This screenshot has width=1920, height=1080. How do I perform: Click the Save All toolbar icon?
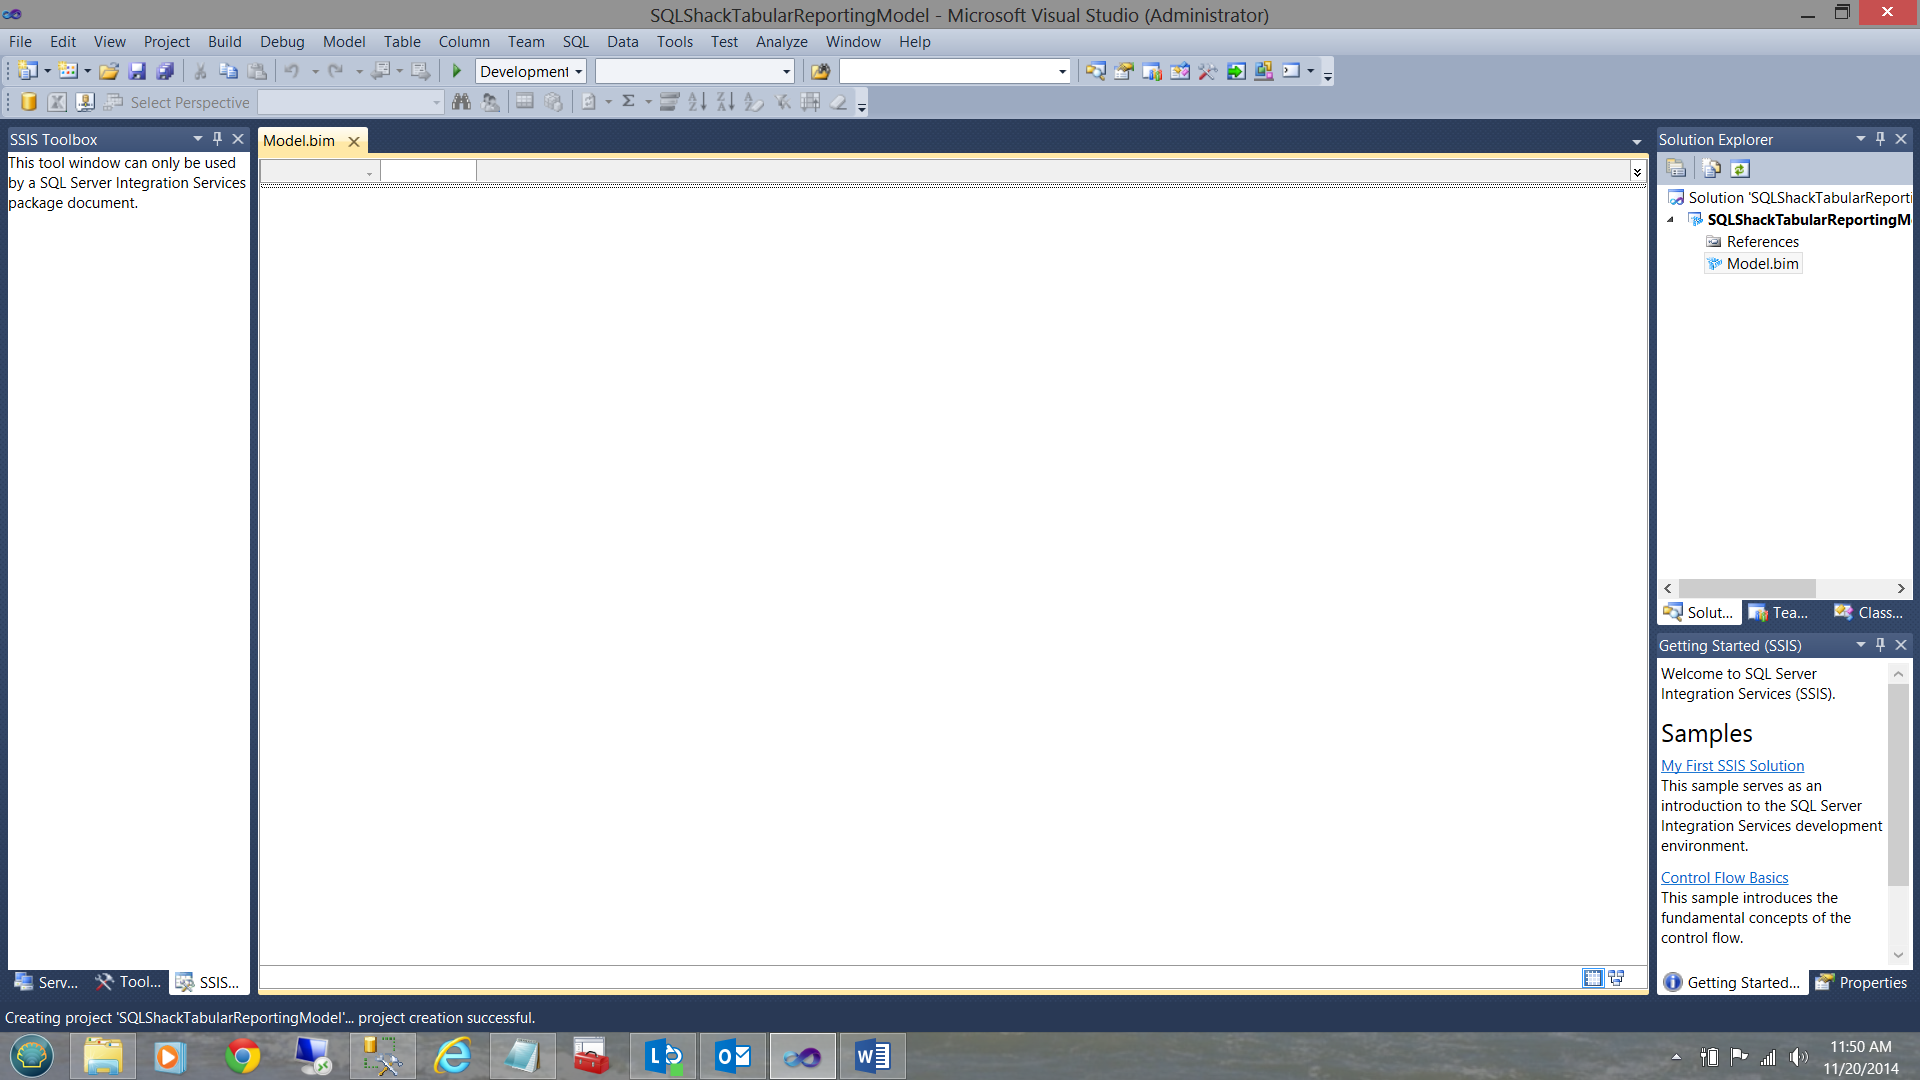click(x=165, y=71)
